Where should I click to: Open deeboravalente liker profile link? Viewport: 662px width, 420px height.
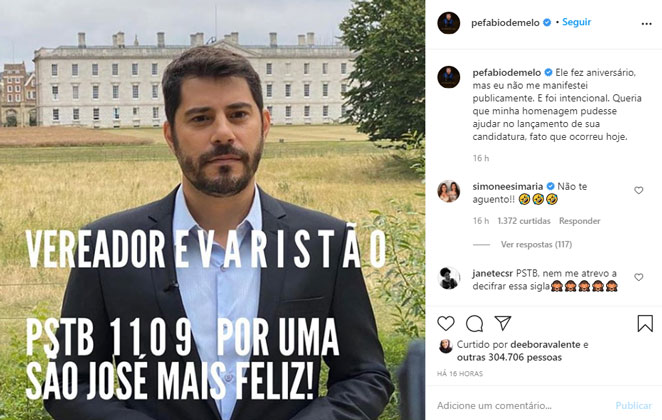[545, 344]
